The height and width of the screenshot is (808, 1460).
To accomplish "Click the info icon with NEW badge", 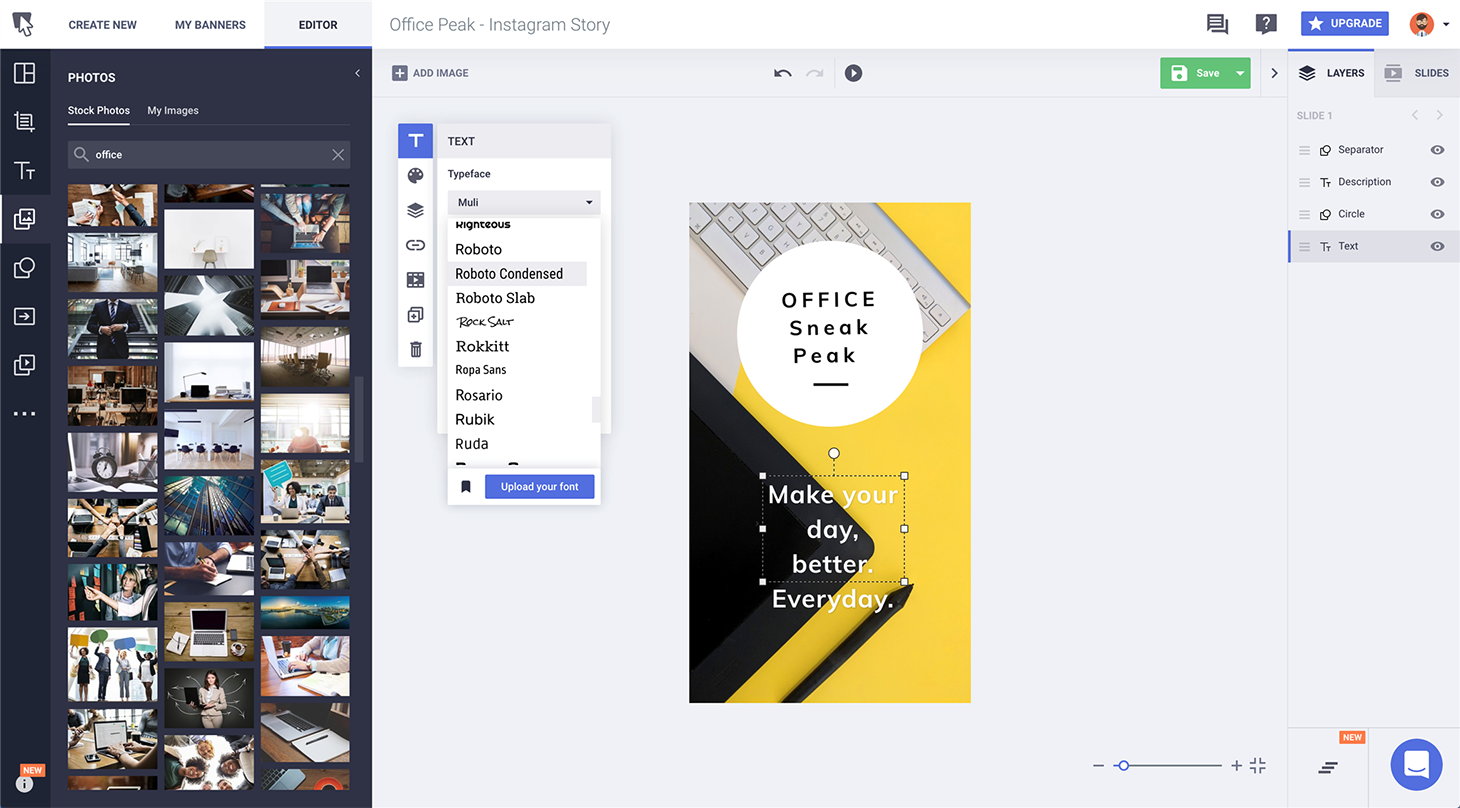I will pos(25,783).
